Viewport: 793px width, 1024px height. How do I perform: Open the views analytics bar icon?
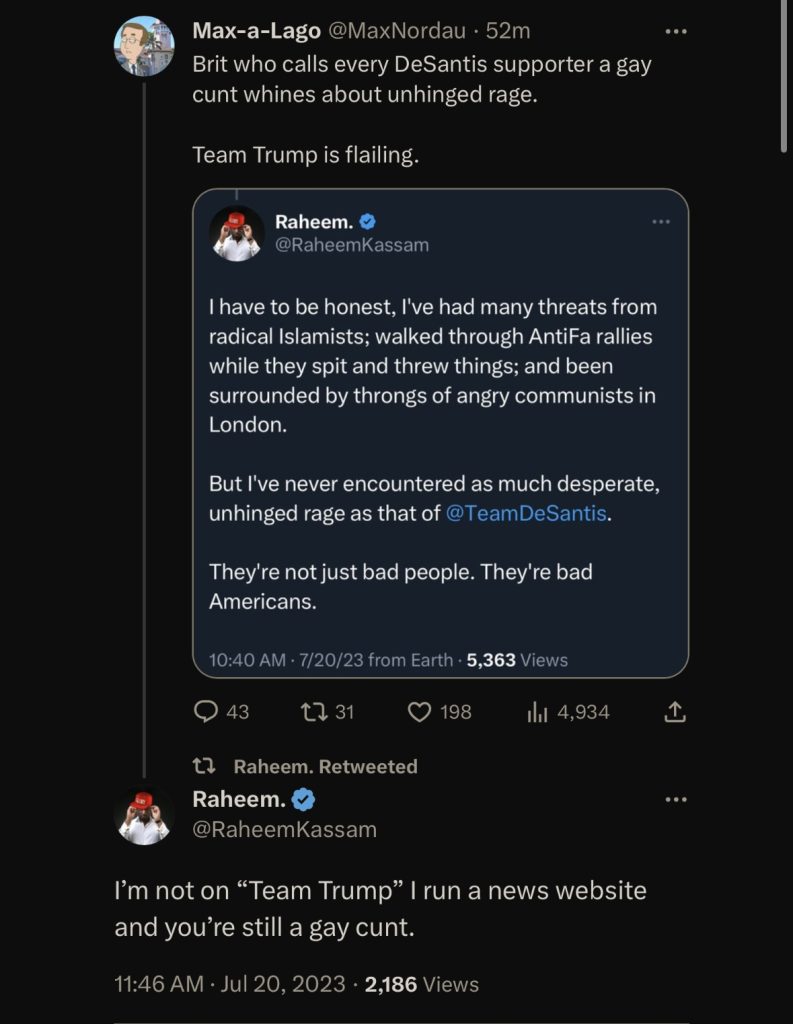[x=537, y=712]
